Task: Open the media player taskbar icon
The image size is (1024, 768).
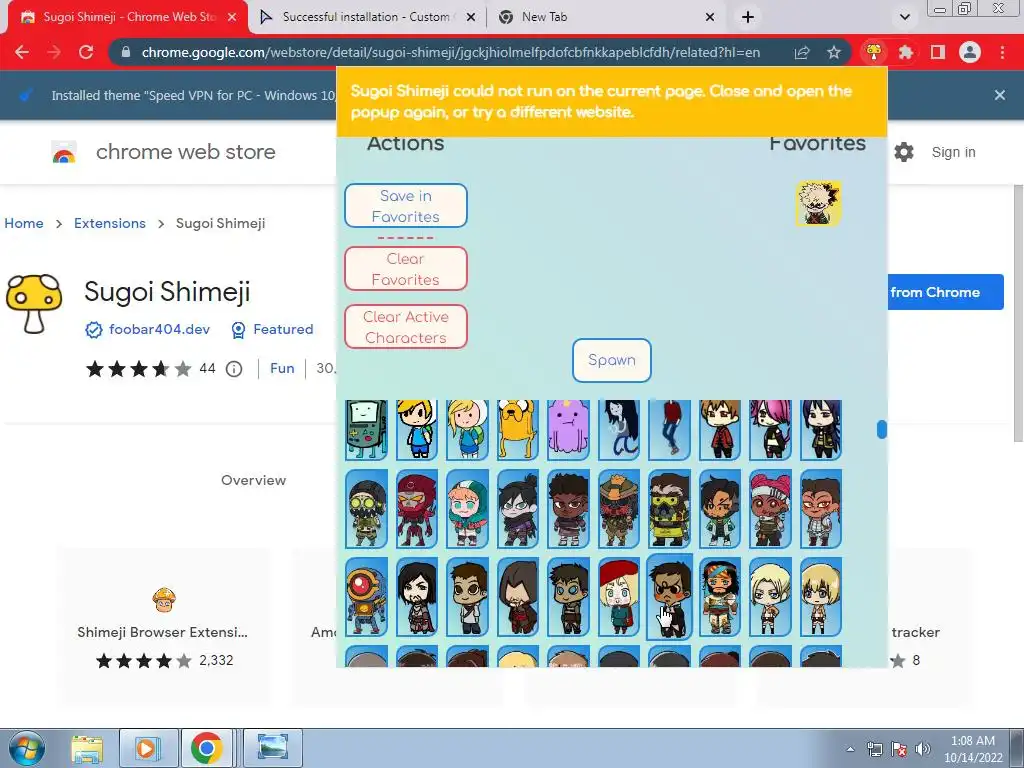Action: [x=148, y=748]
